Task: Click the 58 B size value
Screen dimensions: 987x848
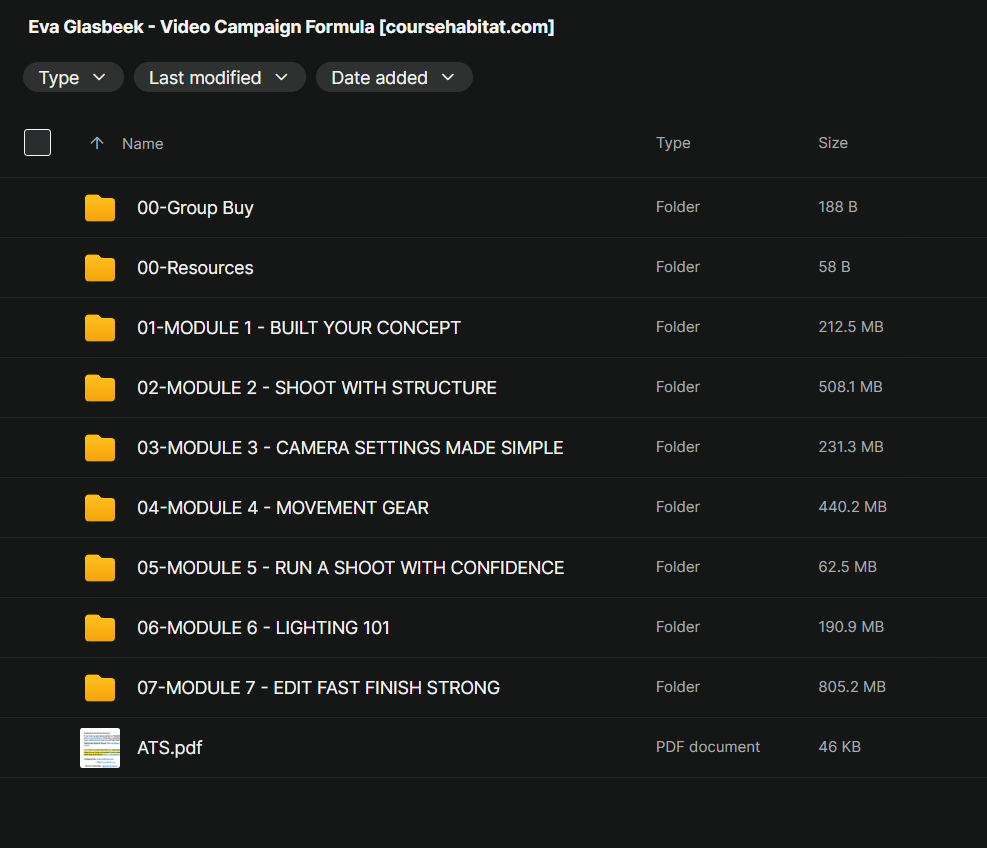Action: coord(834,267)
